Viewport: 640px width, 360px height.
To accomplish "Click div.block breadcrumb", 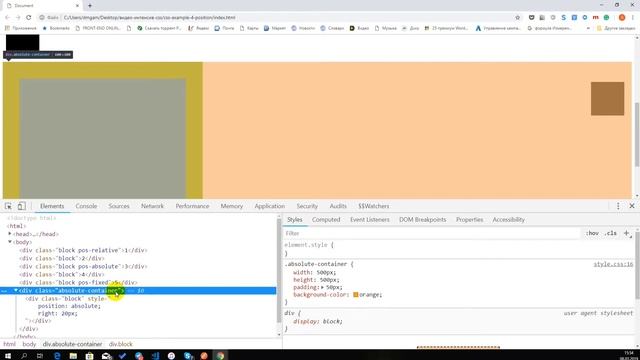I will 120,344.
